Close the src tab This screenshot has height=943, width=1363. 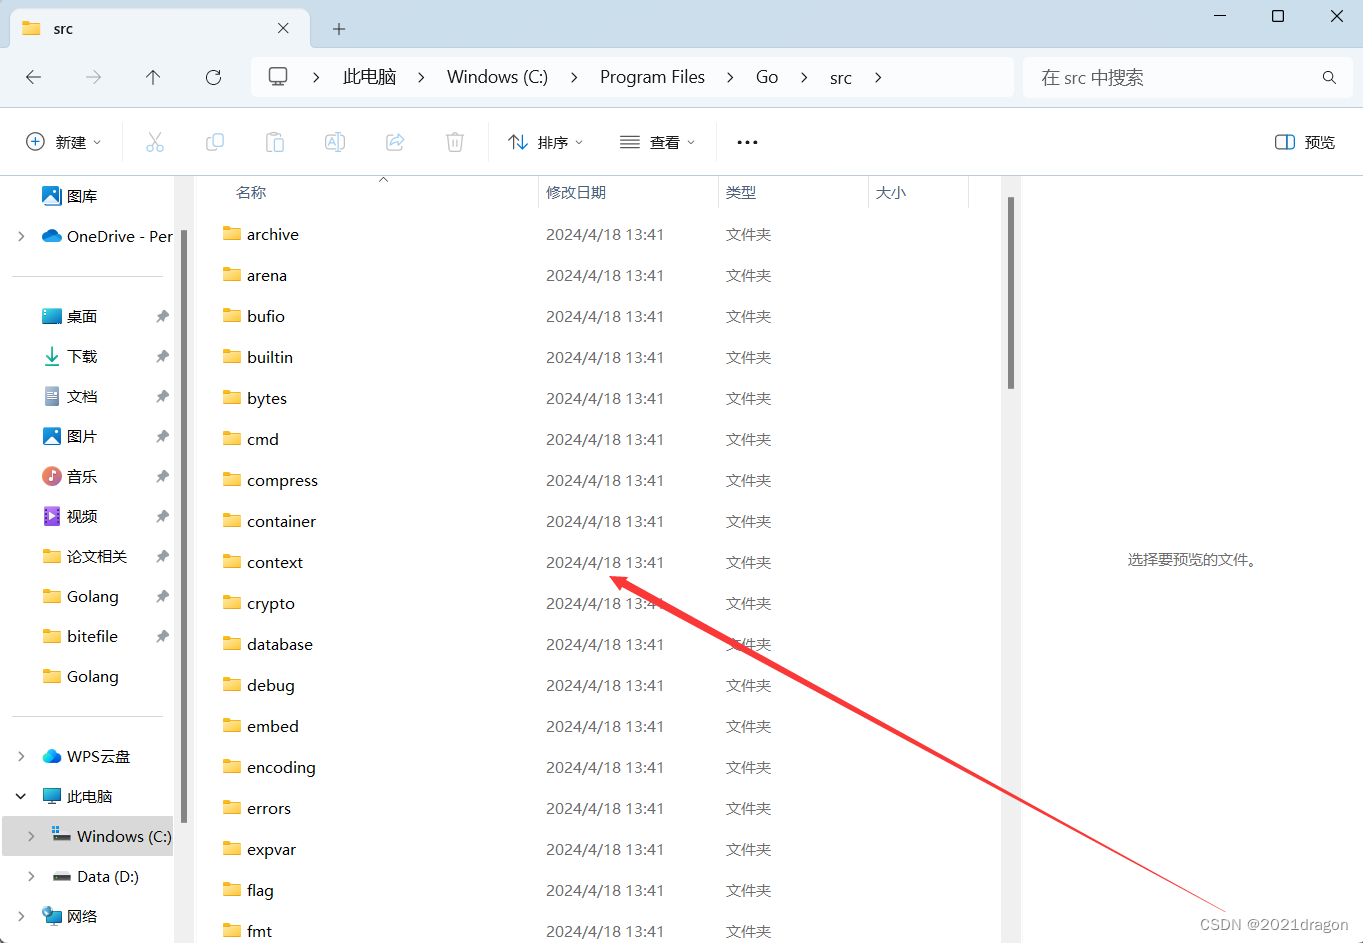[283, 28]
